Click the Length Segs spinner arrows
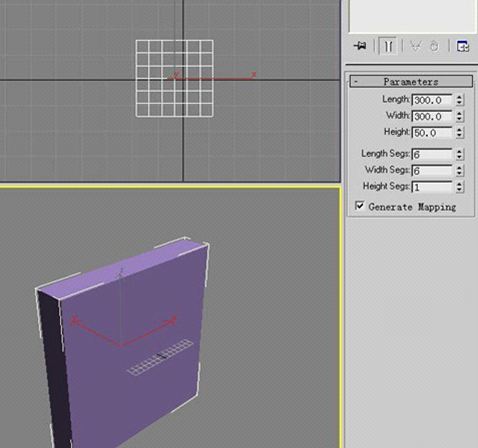The image size is (478, 448). [x=460, y=154]
